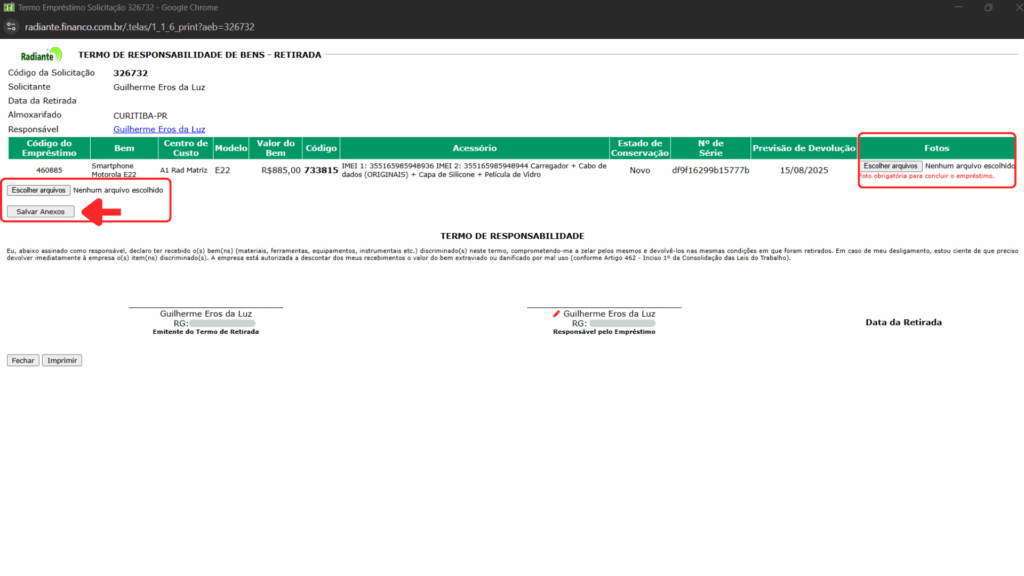The width and height of the screenshot is (1024, 576).
Task: Click the Radiante logo
Action: 41,56
